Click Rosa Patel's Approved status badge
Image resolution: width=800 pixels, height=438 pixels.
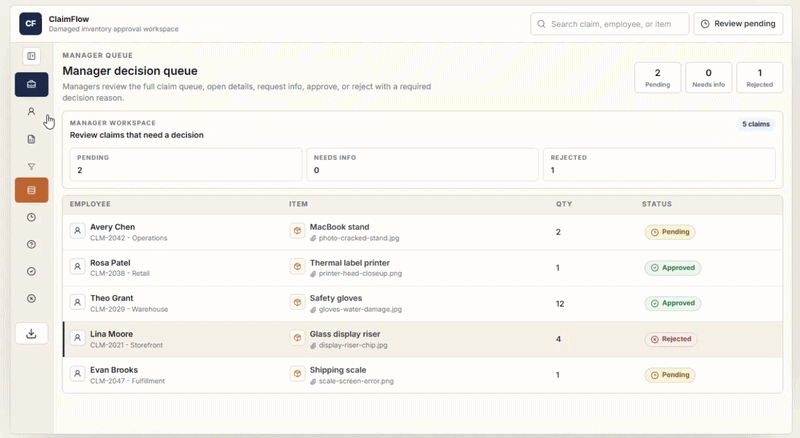tap(672, 267)
